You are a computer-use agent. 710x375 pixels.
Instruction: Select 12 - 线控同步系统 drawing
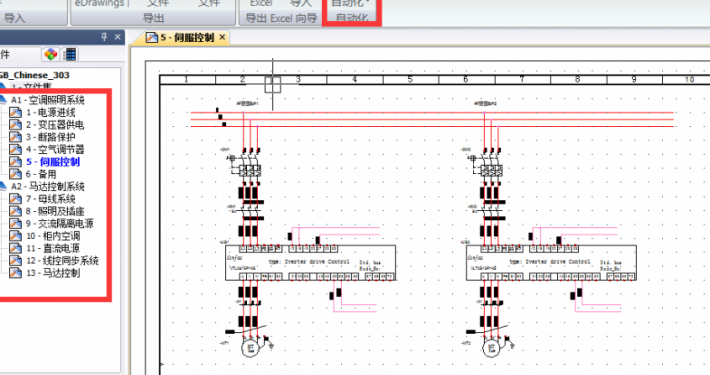pos(62,261)
